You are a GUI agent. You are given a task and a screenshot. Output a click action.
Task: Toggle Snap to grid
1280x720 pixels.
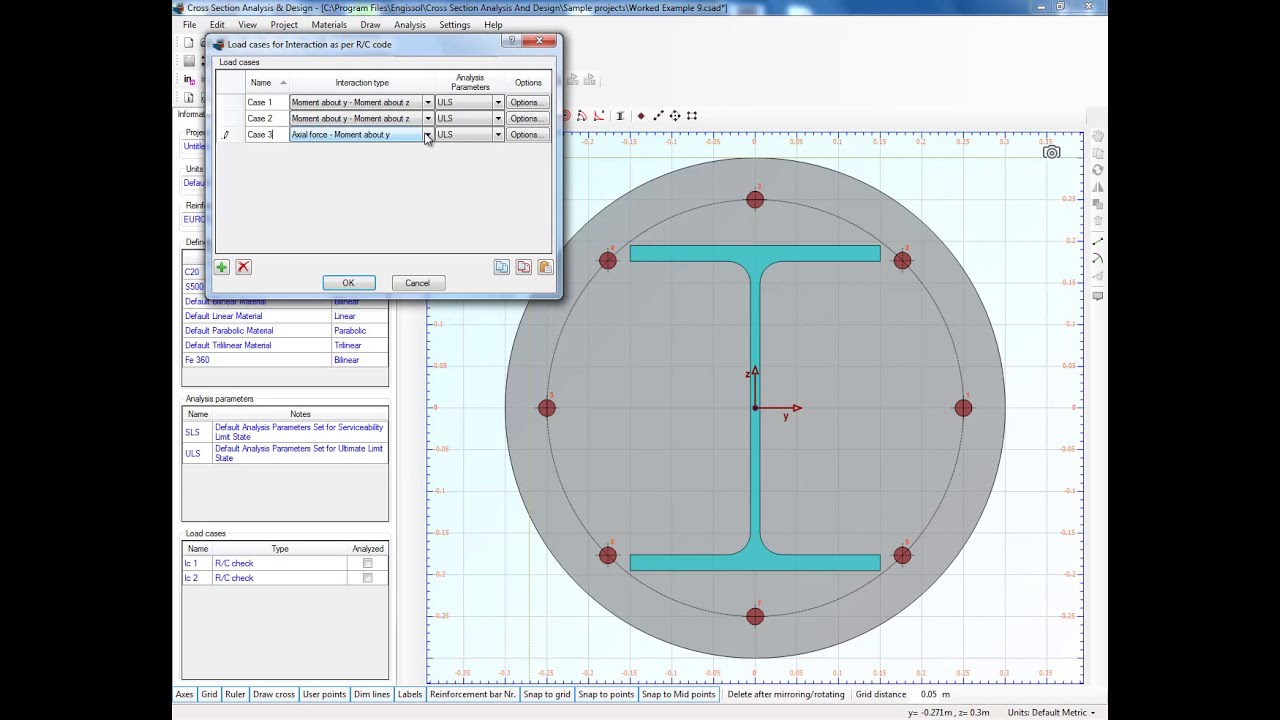pyautogui.click(x=547, y=694)
